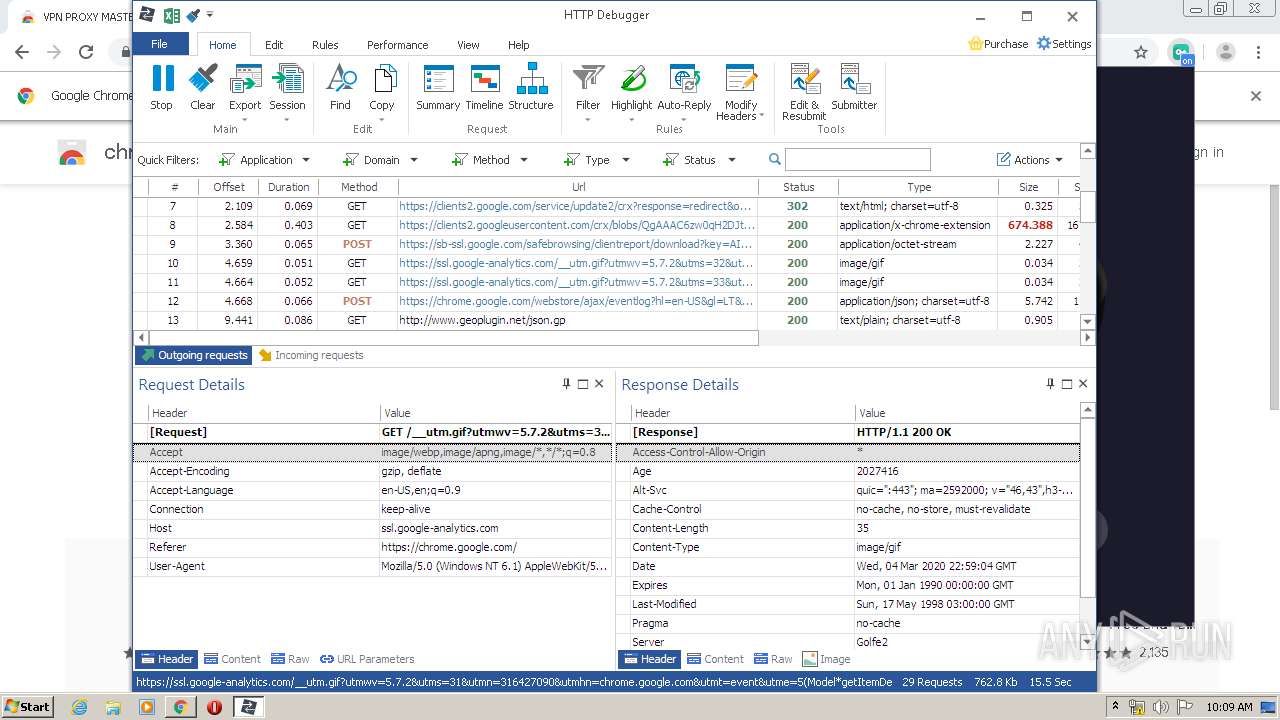Expand the Export dropdown arrow
Image resolution: width=1280 pixels, height=720 pixels.
click(x=245, y=120)
